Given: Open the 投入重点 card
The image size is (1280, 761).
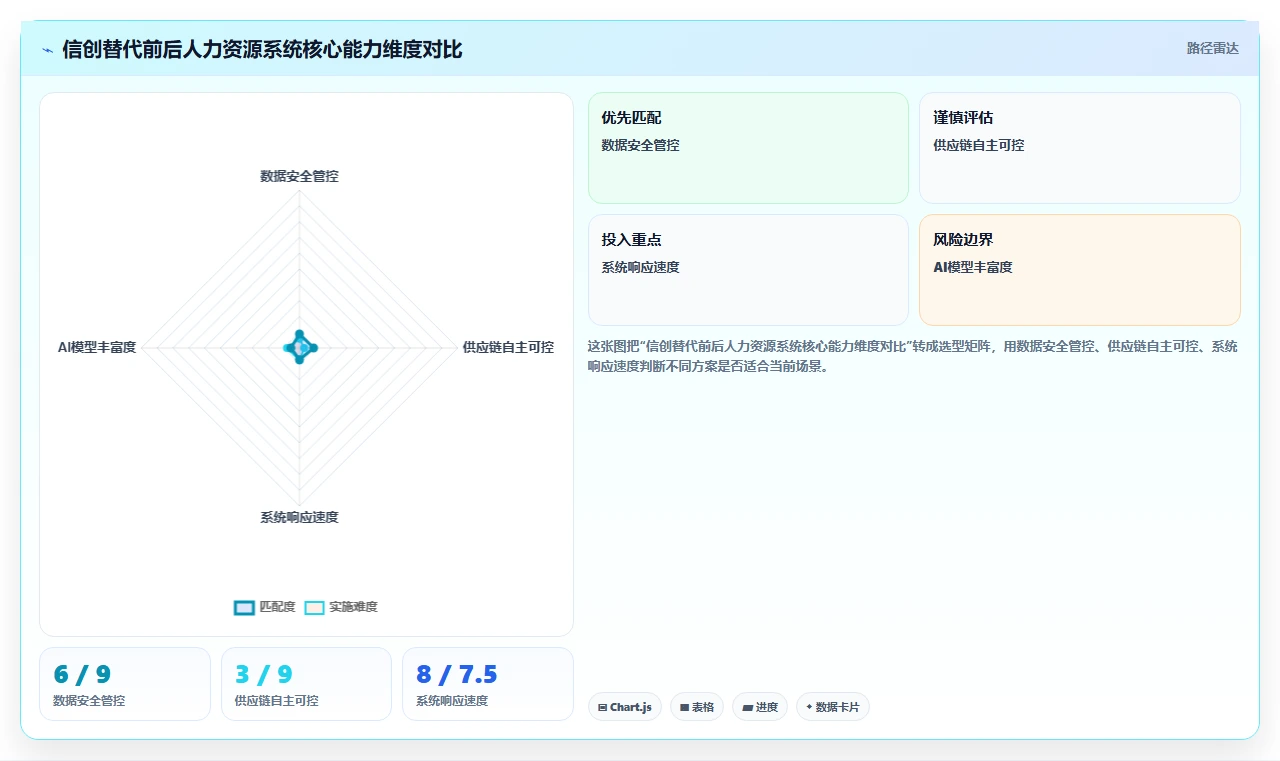Looking at the screenshot, I should click(x=748, y=270).
